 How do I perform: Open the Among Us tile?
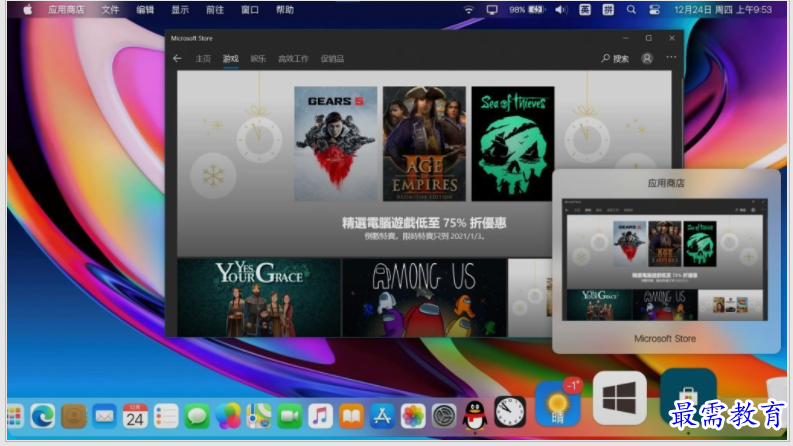click(x=425, y=298)
